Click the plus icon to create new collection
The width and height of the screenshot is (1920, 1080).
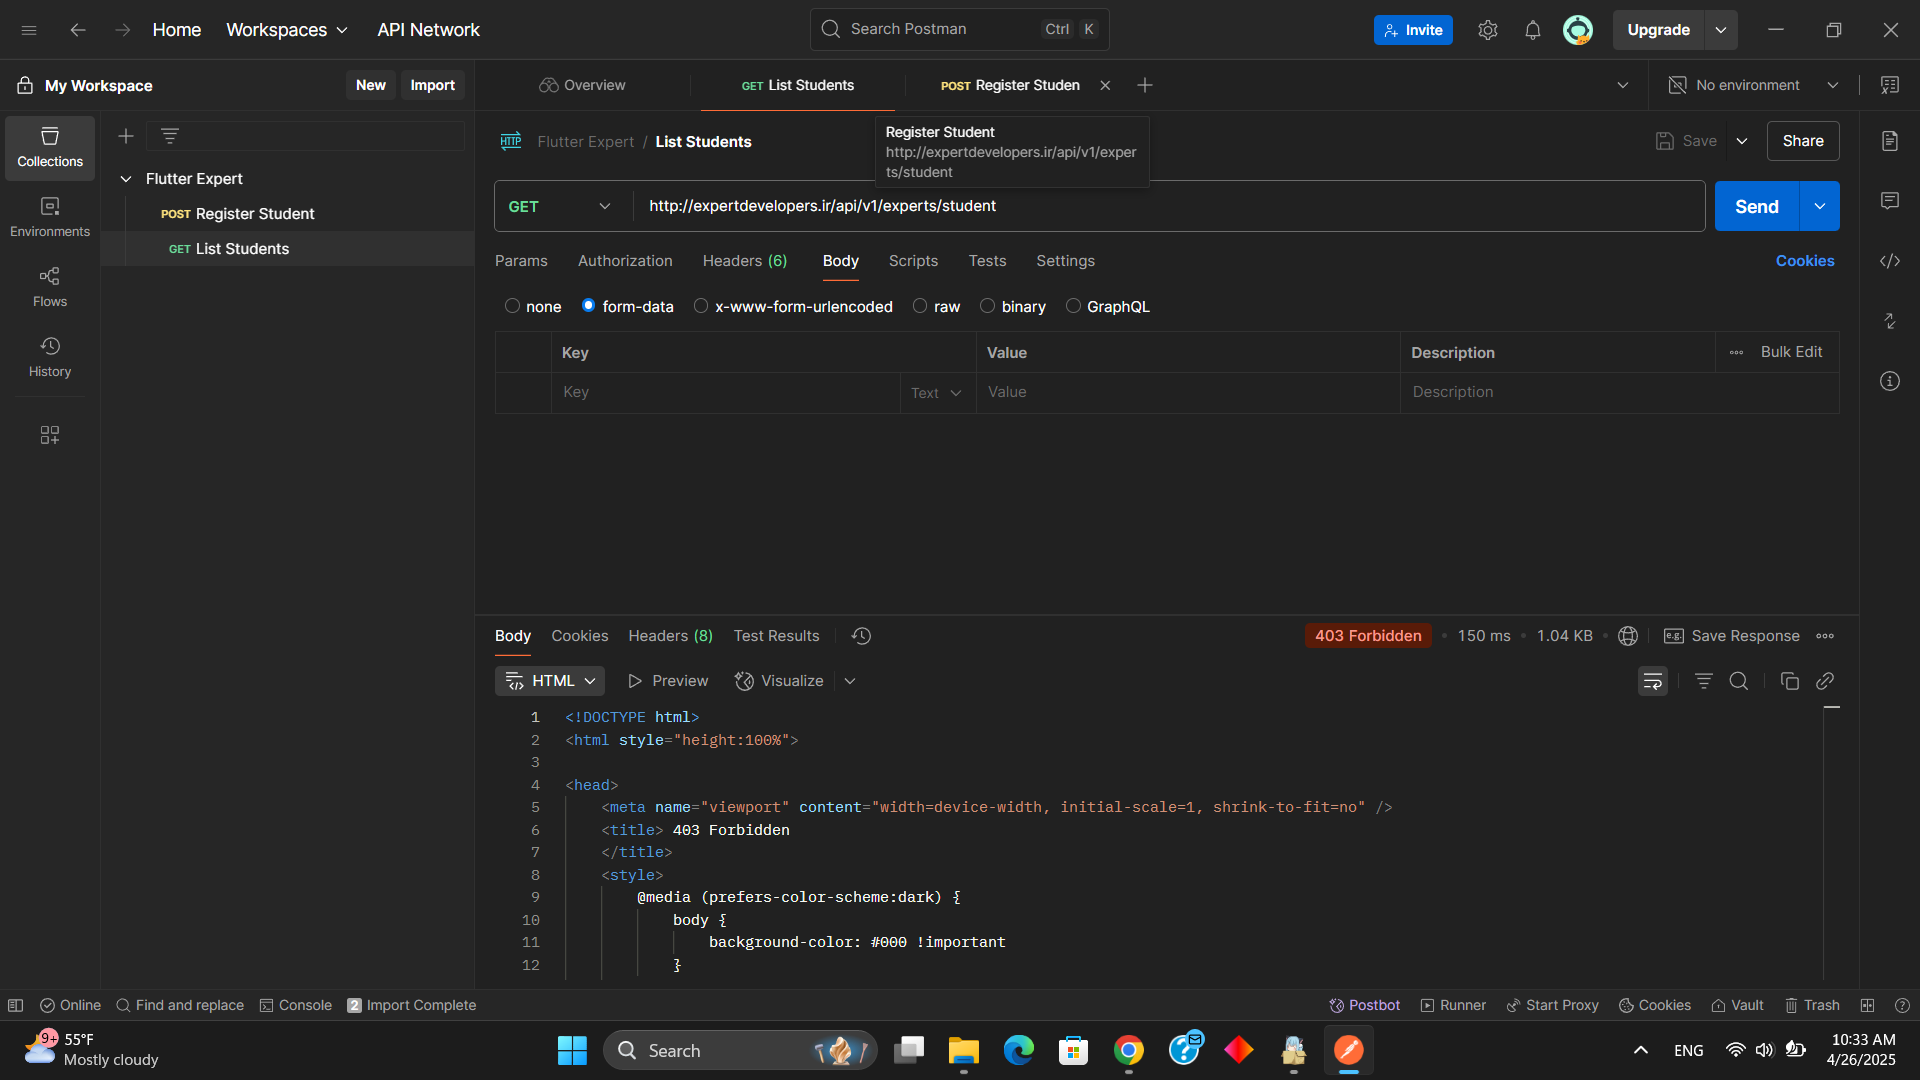tap(126, 136)
